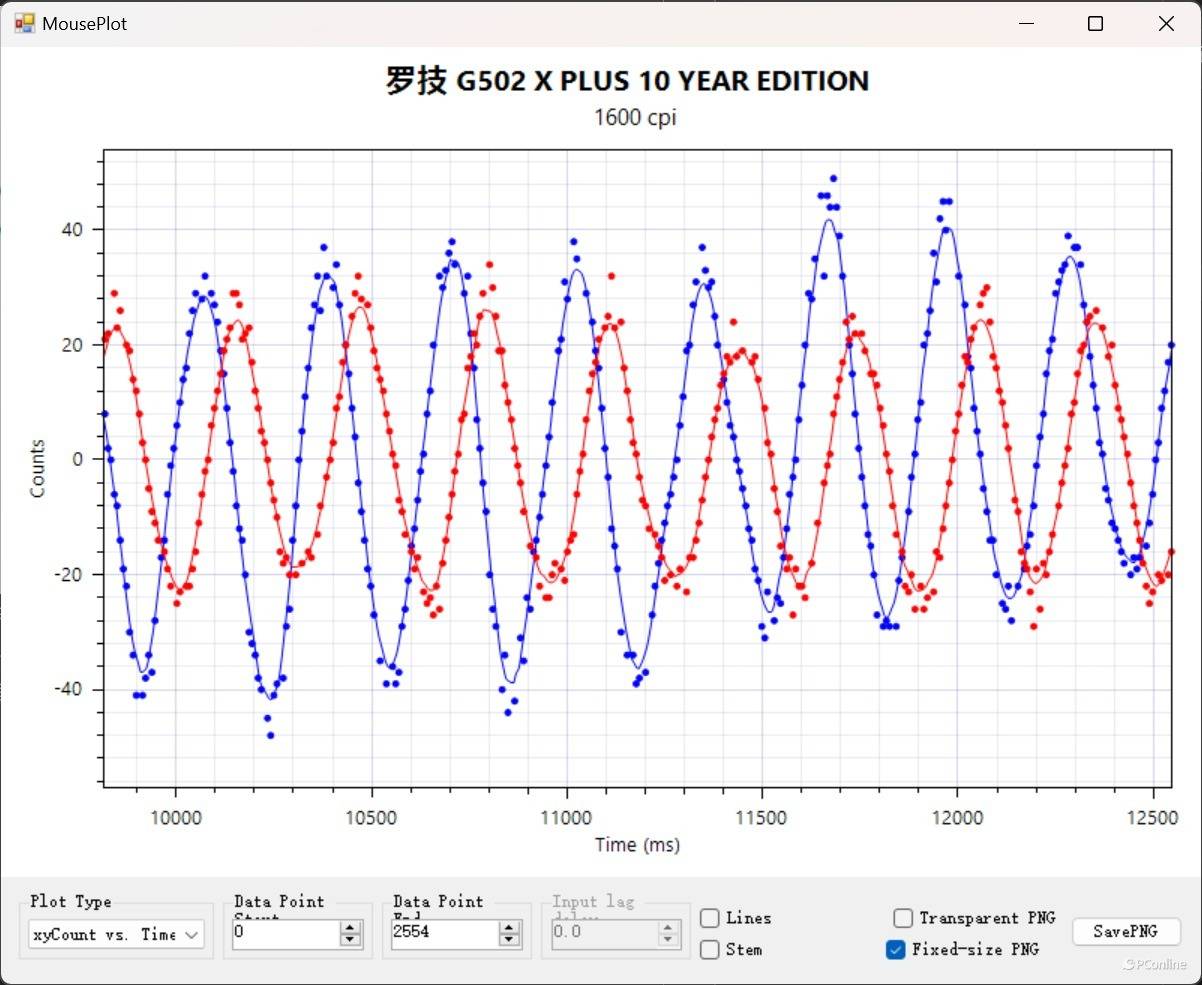Open the Plot Type dropdown
Viewport: 1202px width, 985px height.
[x=116, y=935]
